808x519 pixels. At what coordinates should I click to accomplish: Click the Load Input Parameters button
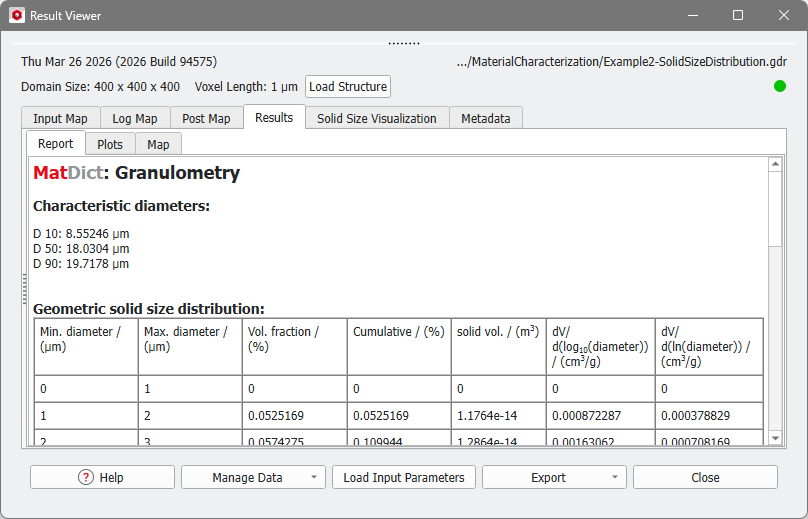click(x=404, y=477)
